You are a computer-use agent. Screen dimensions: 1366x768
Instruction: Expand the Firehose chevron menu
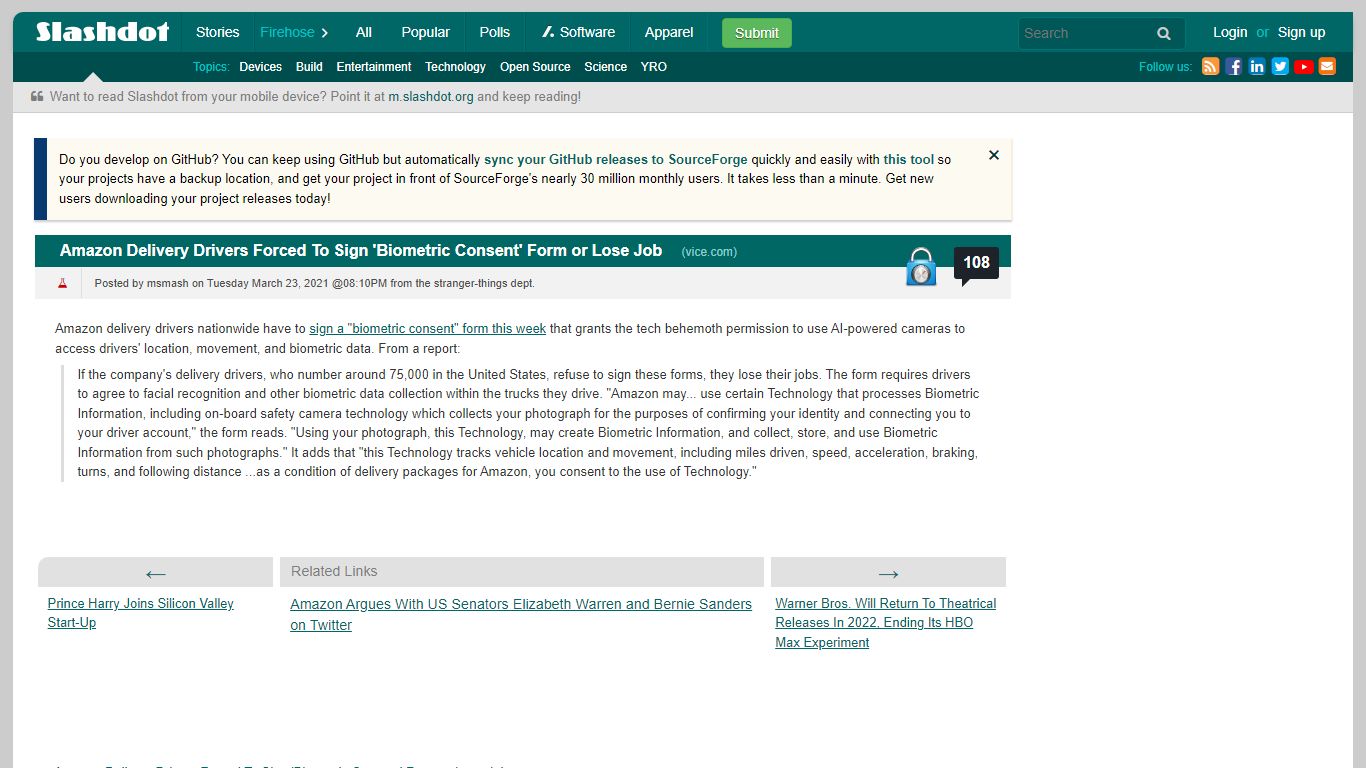pyautogui.click(x=326, y=33)
